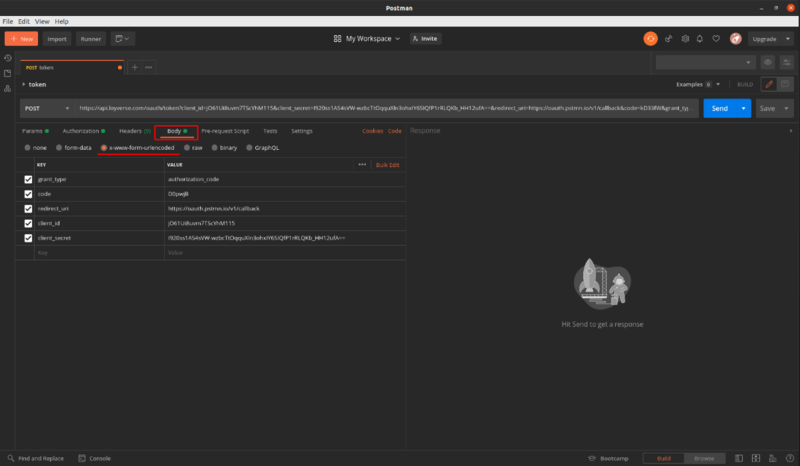Open the History sidebar icon
The height and width of the screenshot is (466, 800).
point(8,58)
